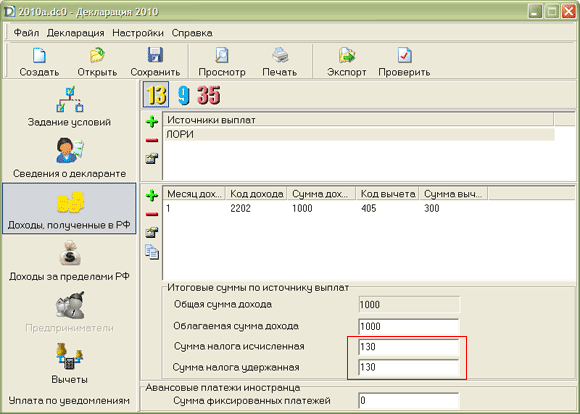Save declaration with Сохранить icon

click(155, 55)
